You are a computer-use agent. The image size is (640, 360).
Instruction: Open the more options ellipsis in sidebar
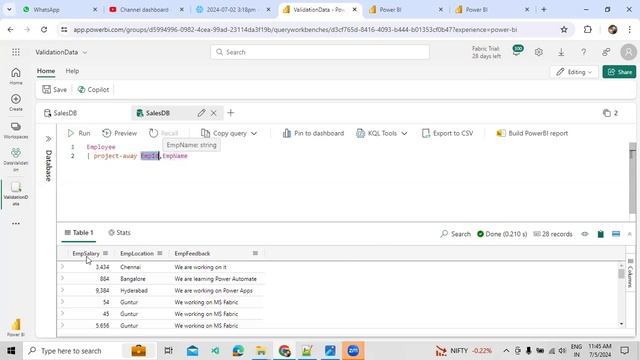[16, 223]
